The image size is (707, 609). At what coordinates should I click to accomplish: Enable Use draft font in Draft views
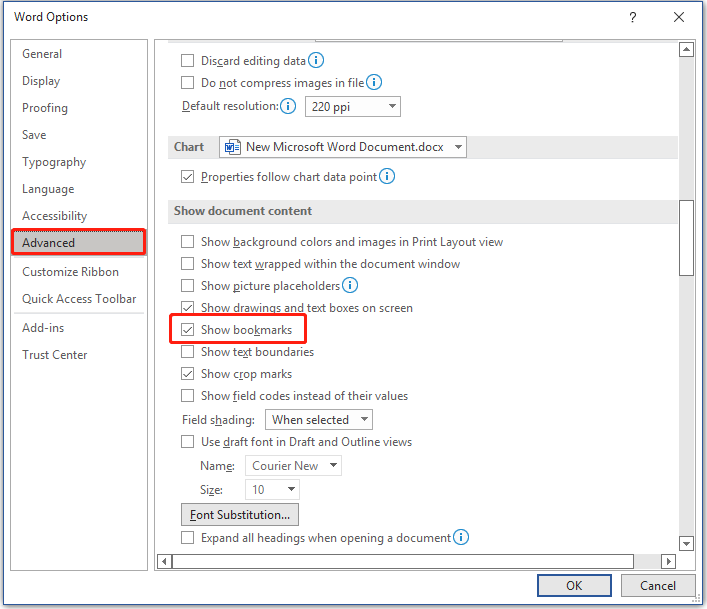(x=188, y=441)
